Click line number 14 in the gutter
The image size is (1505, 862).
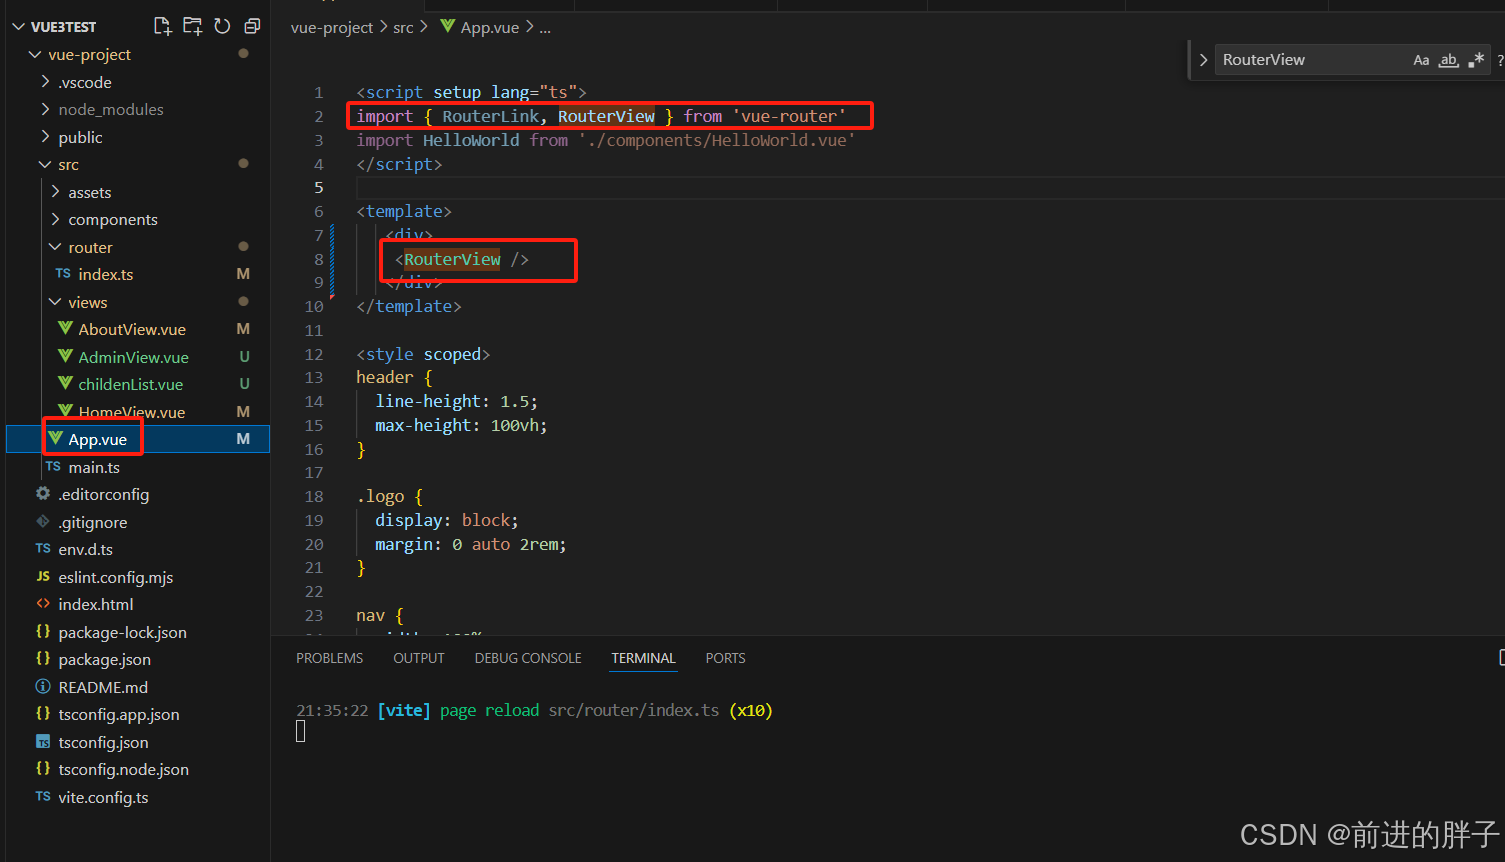click(x=314, y=401)
